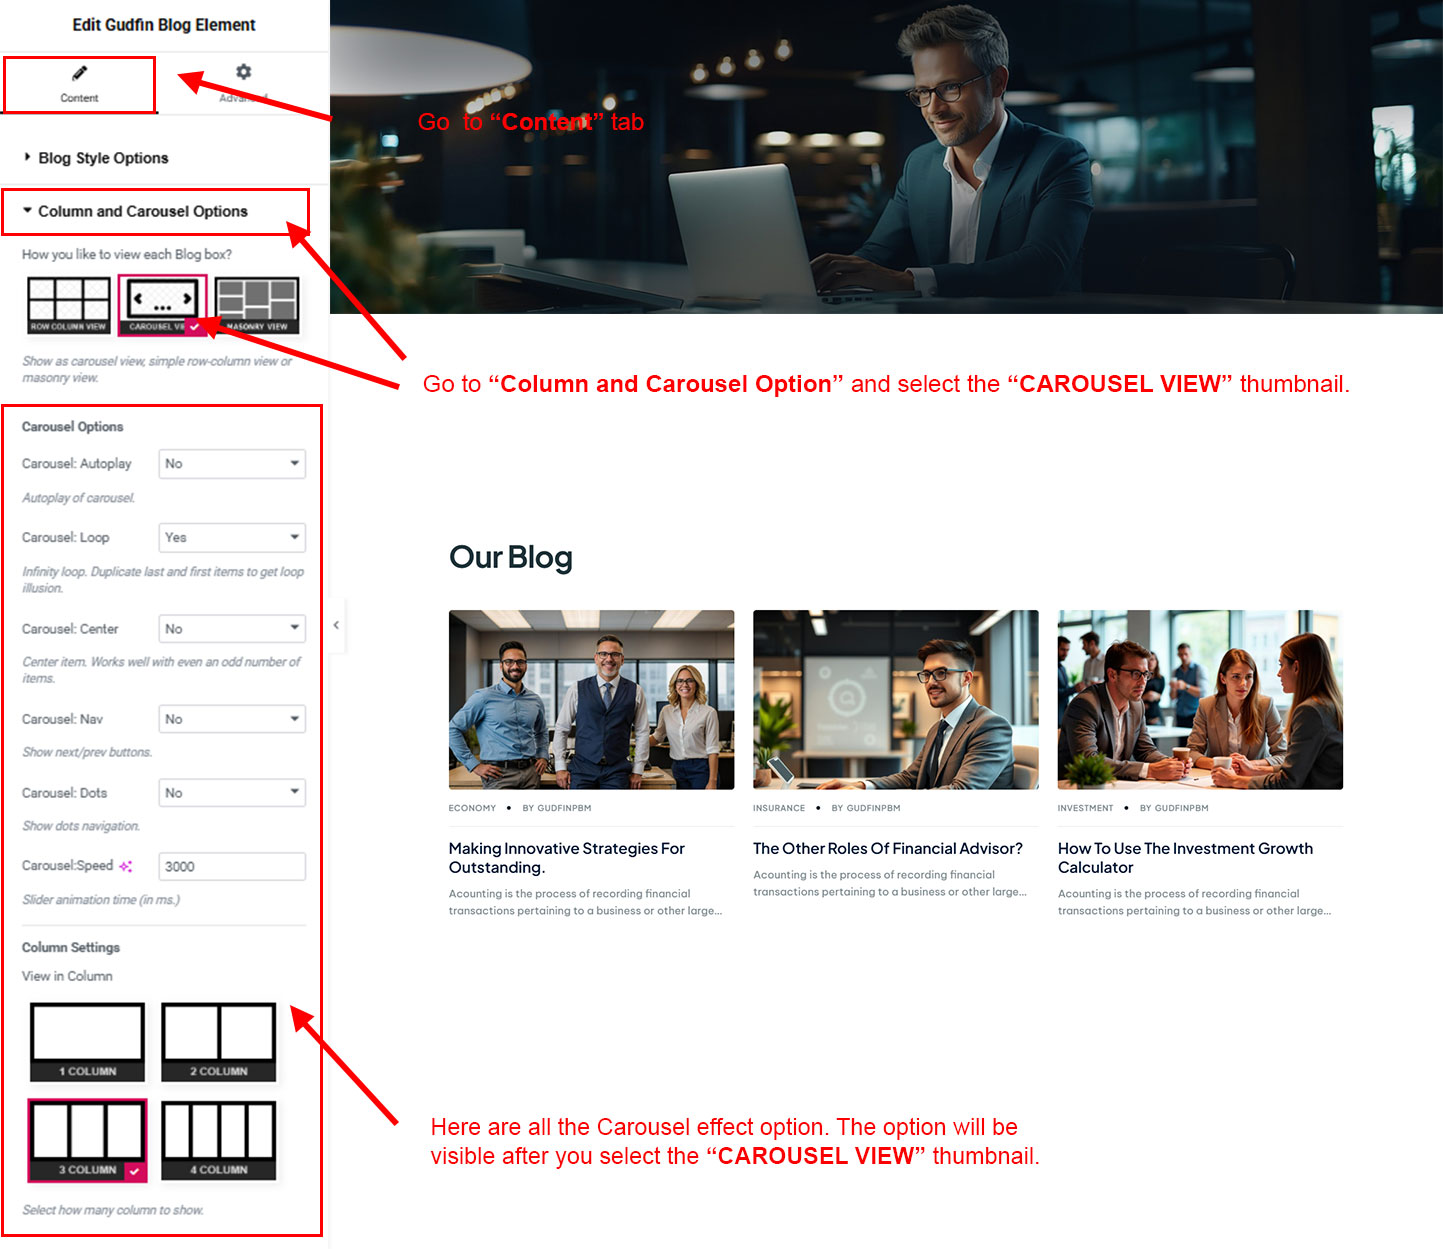Switch to the Content tab

click(x=79, y=84)
